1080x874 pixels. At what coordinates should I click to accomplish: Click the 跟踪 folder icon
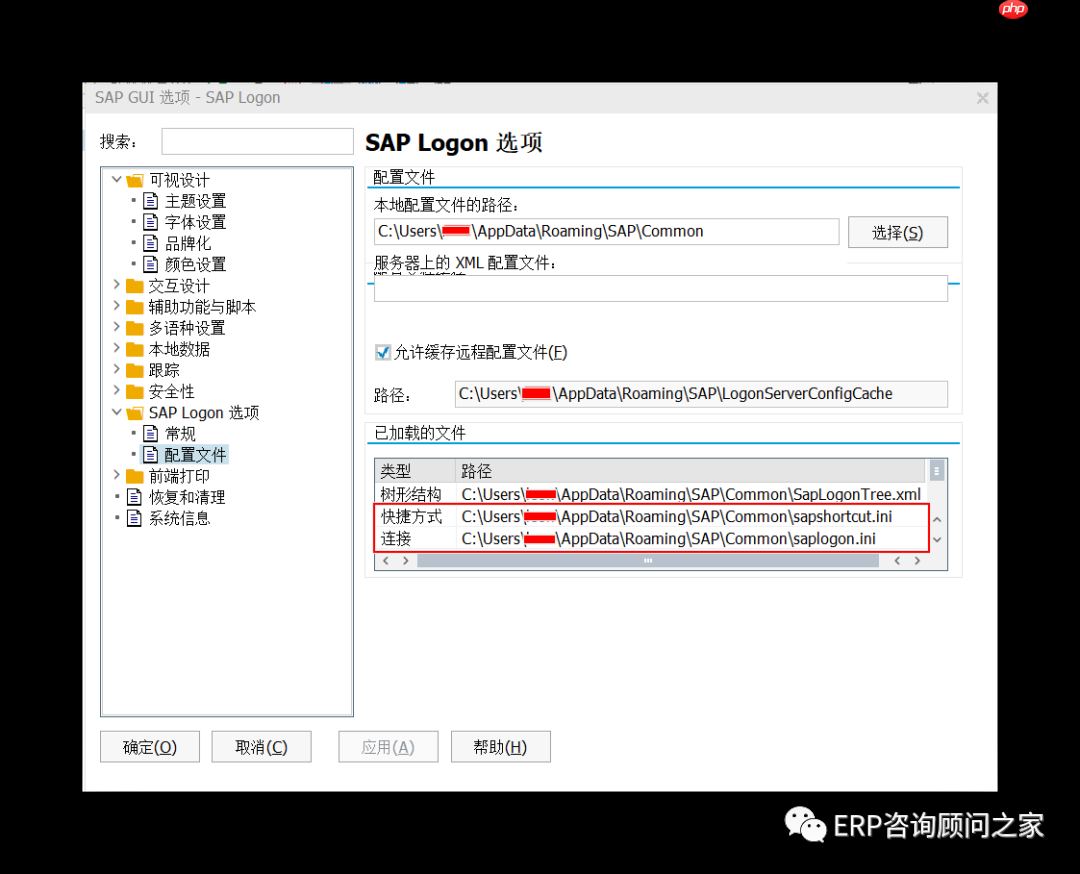pos(134,371)
